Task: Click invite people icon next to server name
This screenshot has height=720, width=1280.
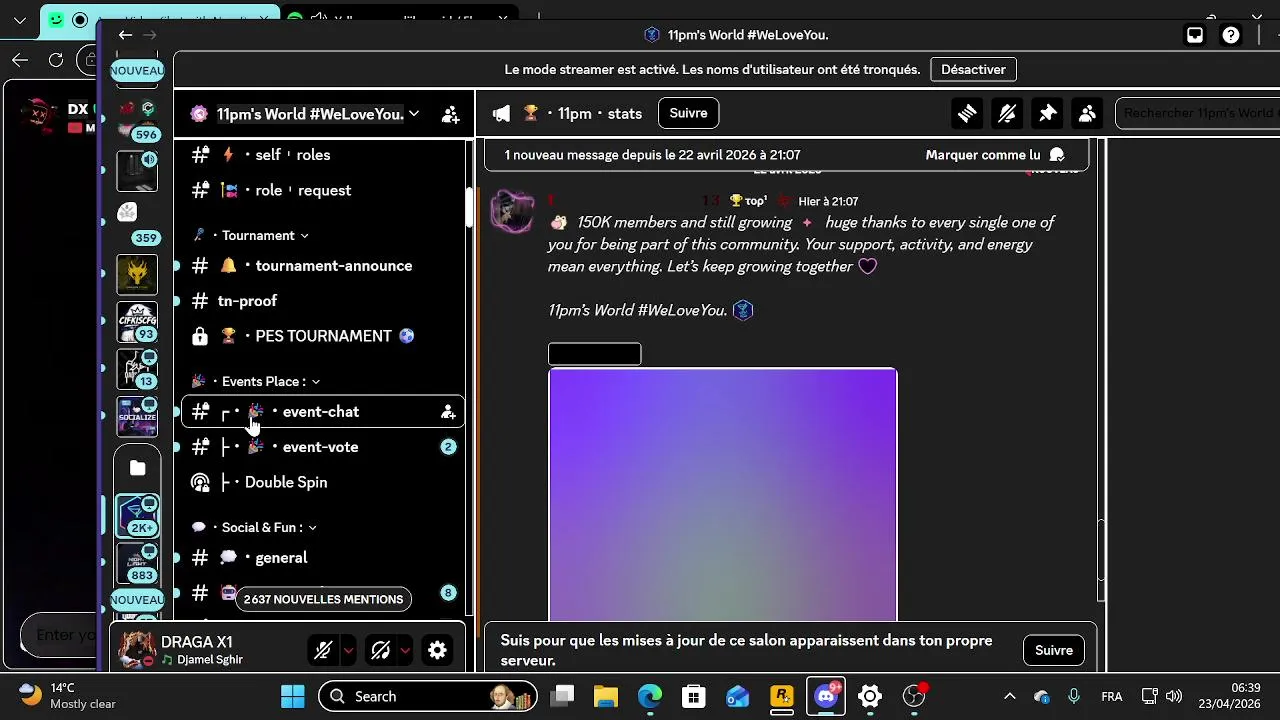Action: point(451,115)
